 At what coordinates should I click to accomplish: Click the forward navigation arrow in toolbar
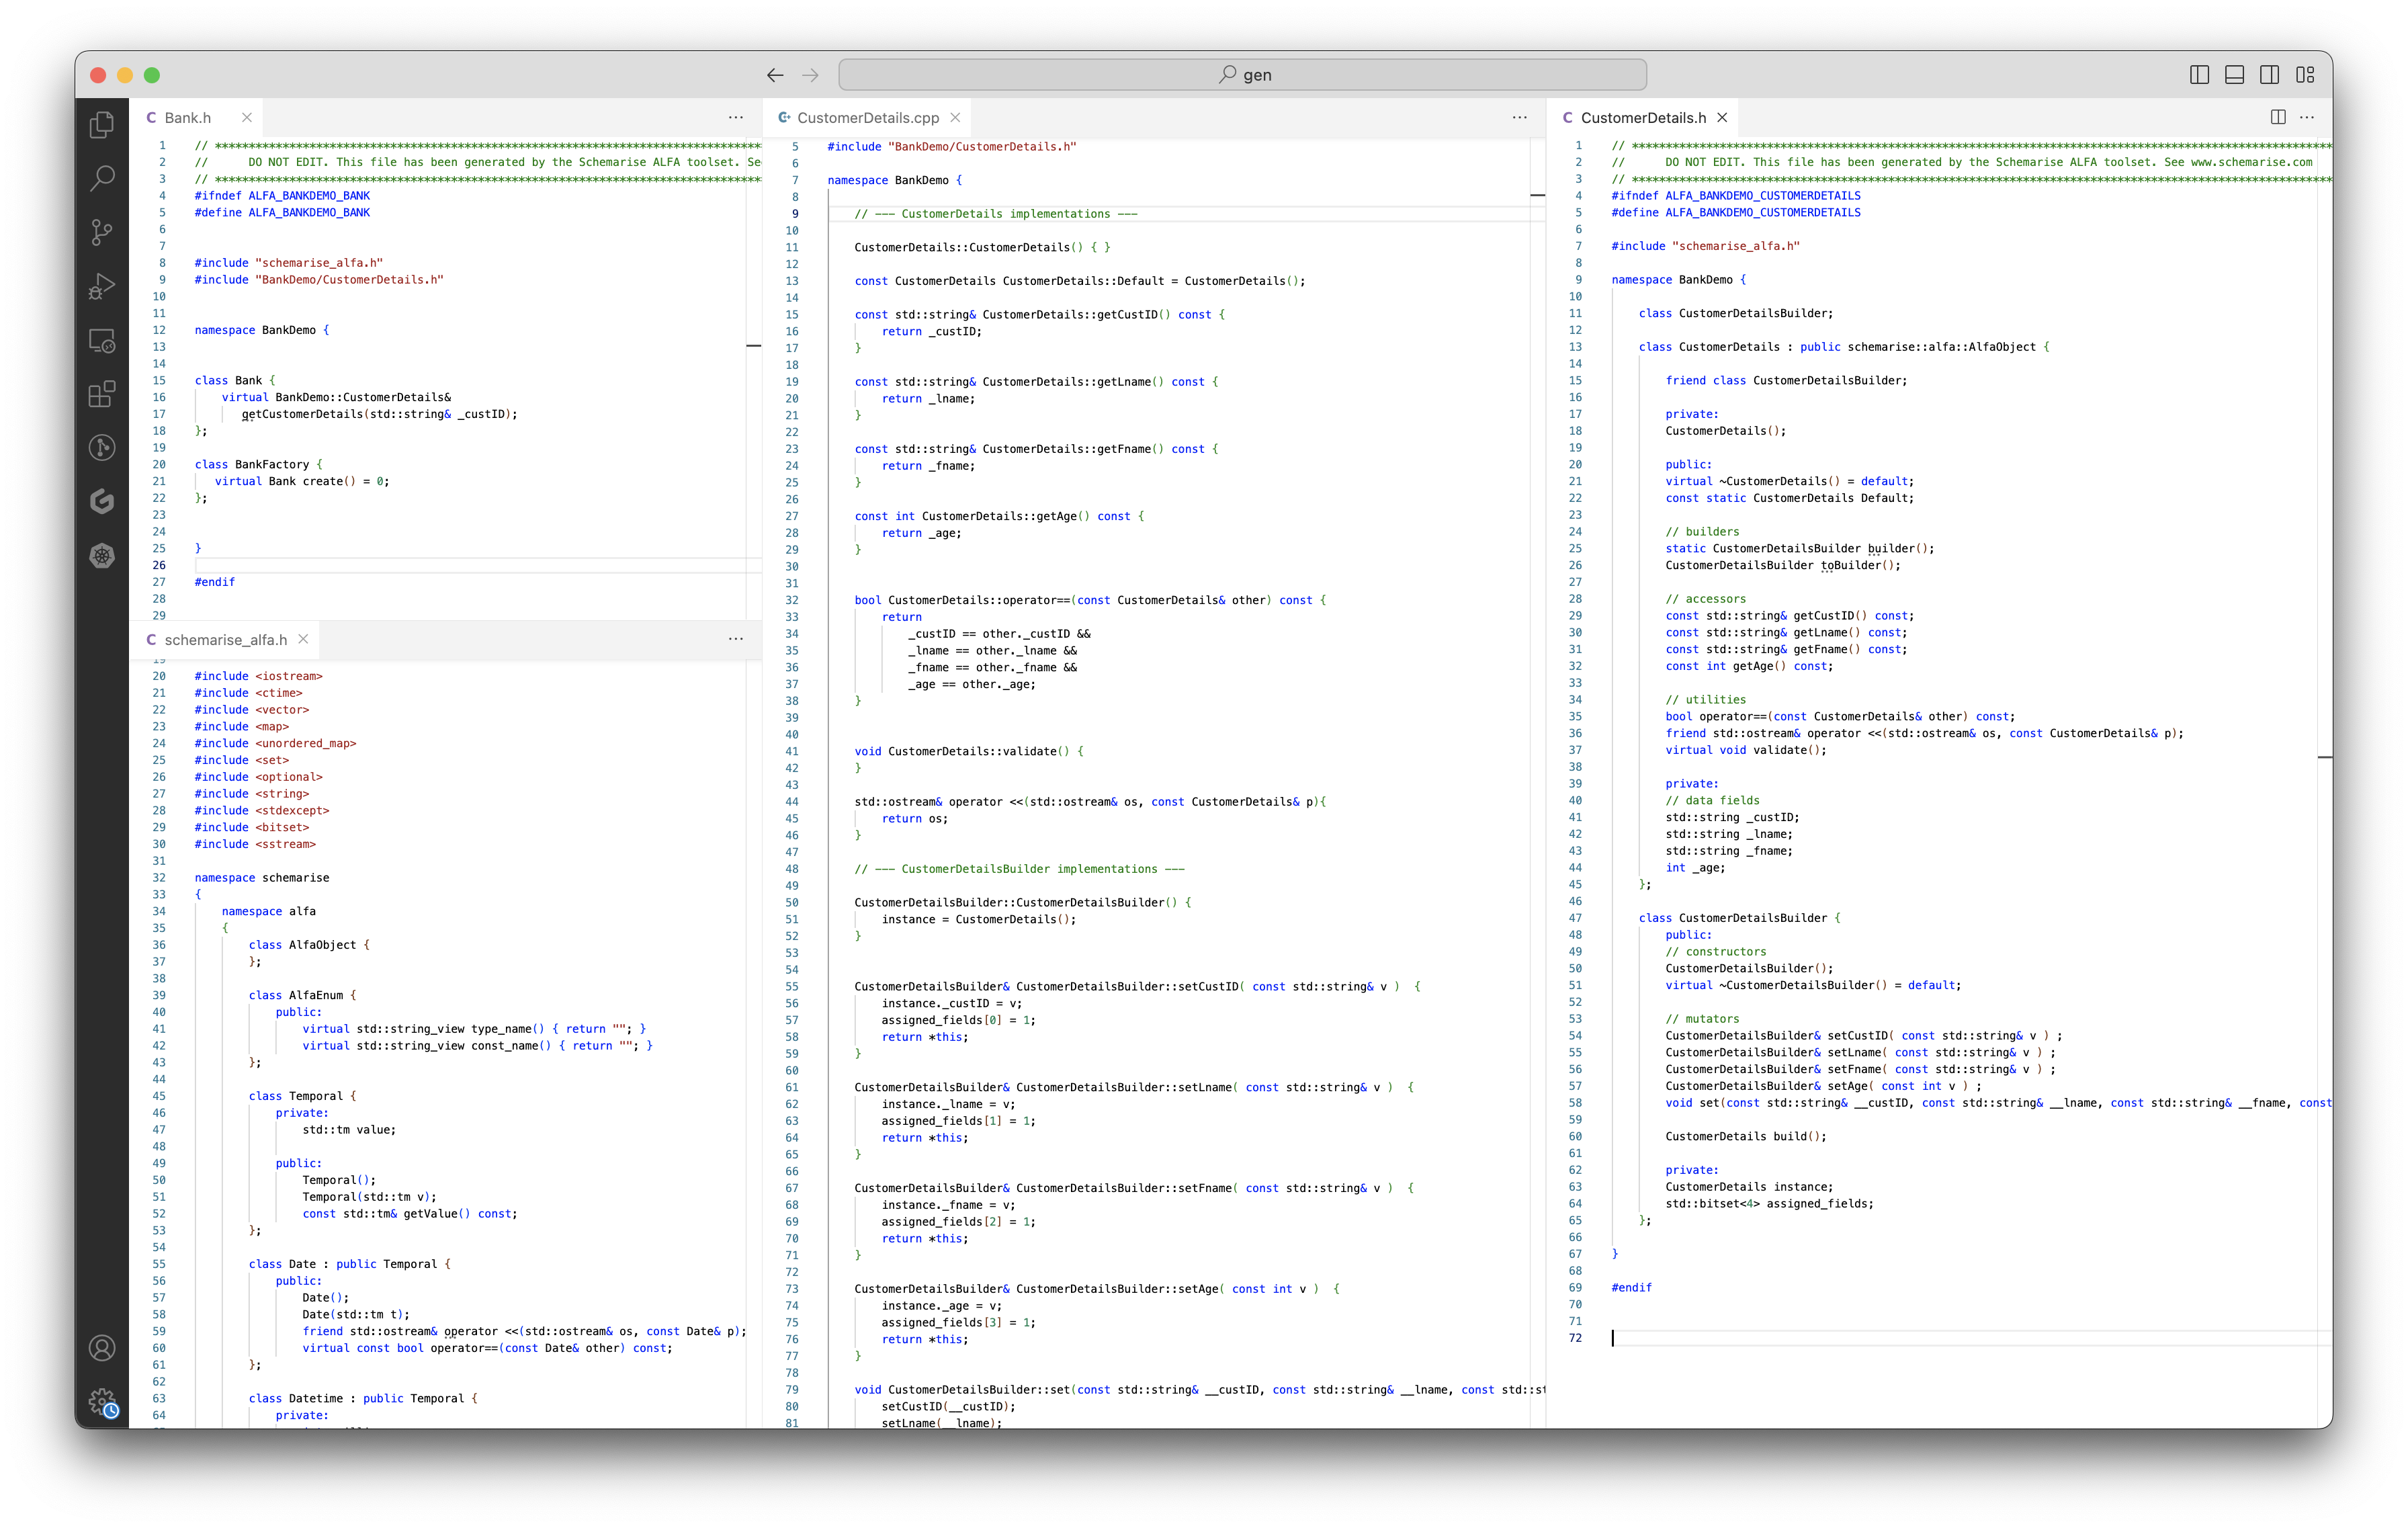point(811,74)
